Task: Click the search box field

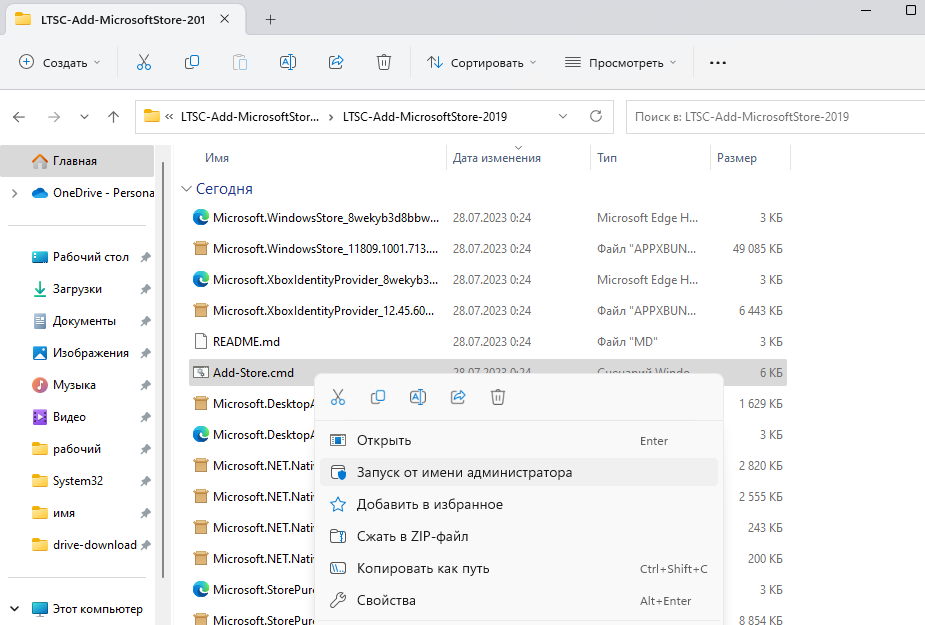Action: 775,117
